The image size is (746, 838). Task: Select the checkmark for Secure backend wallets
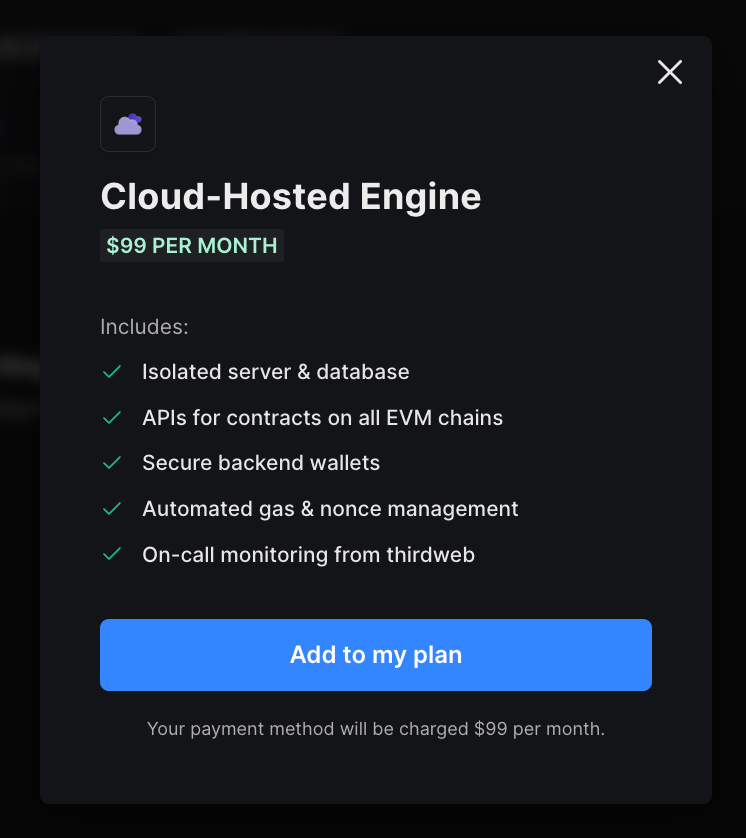tap(112, 463)
